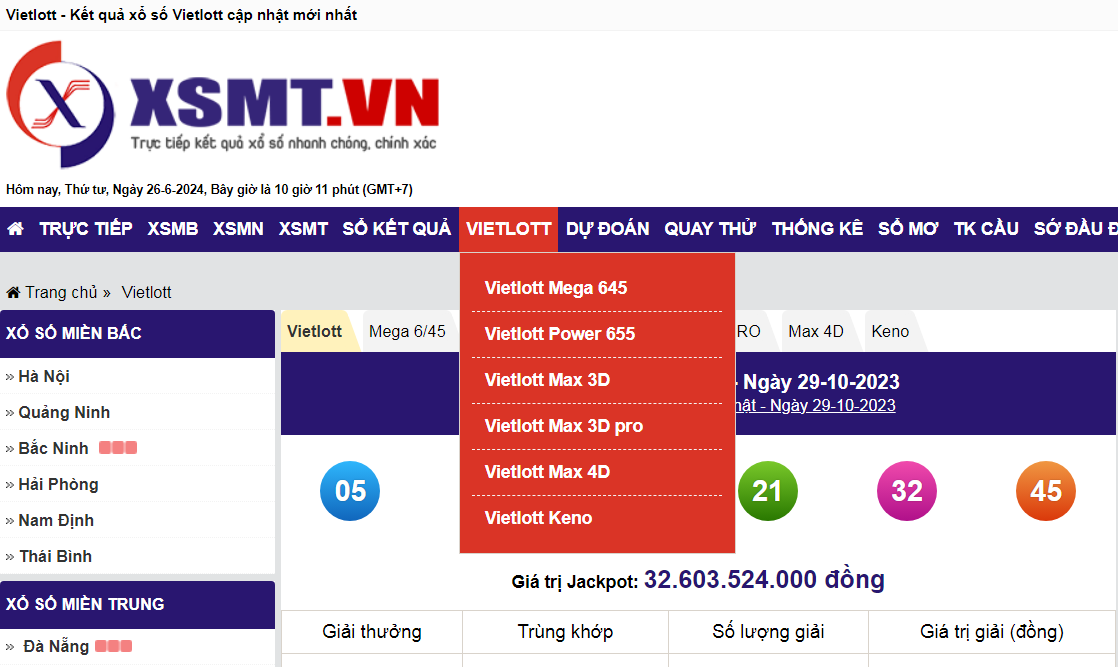The height and width of the screenshot is (667, 1118).
Task: Select the Mega 6/45 tab
Action: (409, 331)
